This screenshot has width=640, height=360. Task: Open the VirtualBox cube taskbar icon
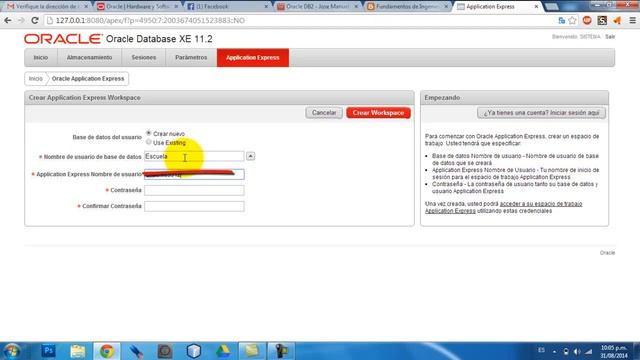click(194, 351)
